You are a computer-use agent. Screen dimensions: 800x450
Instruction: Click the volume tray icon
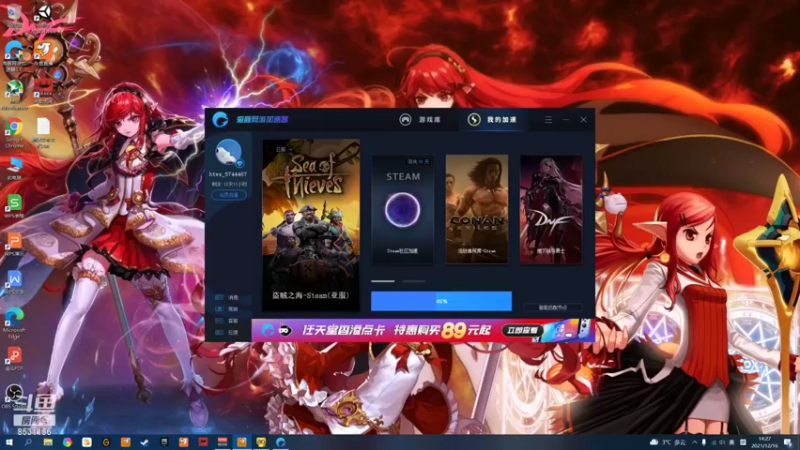723,442
